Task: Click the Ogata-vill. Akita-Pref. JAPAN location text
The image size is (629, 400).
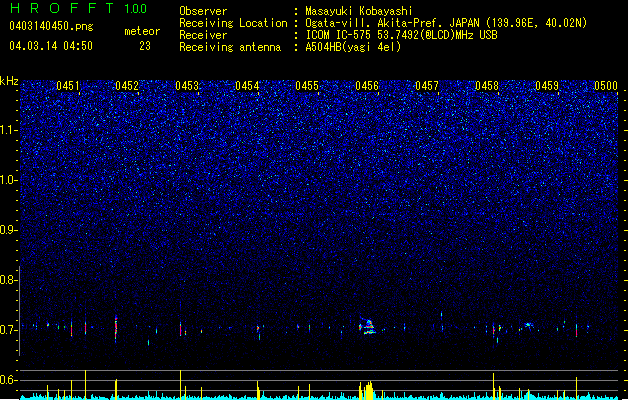Action: click(446, 23)
